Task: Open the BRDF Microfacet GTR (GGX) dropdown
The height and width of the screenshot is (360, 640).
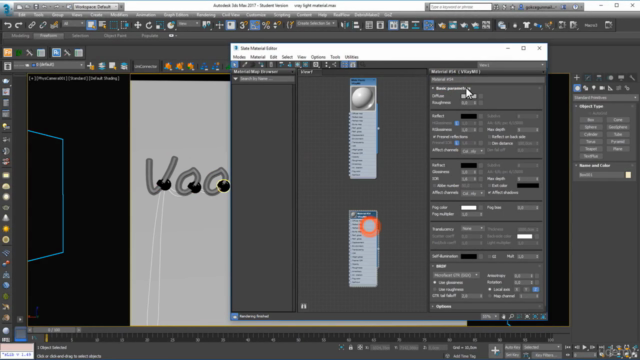Action: click(456, 276)
